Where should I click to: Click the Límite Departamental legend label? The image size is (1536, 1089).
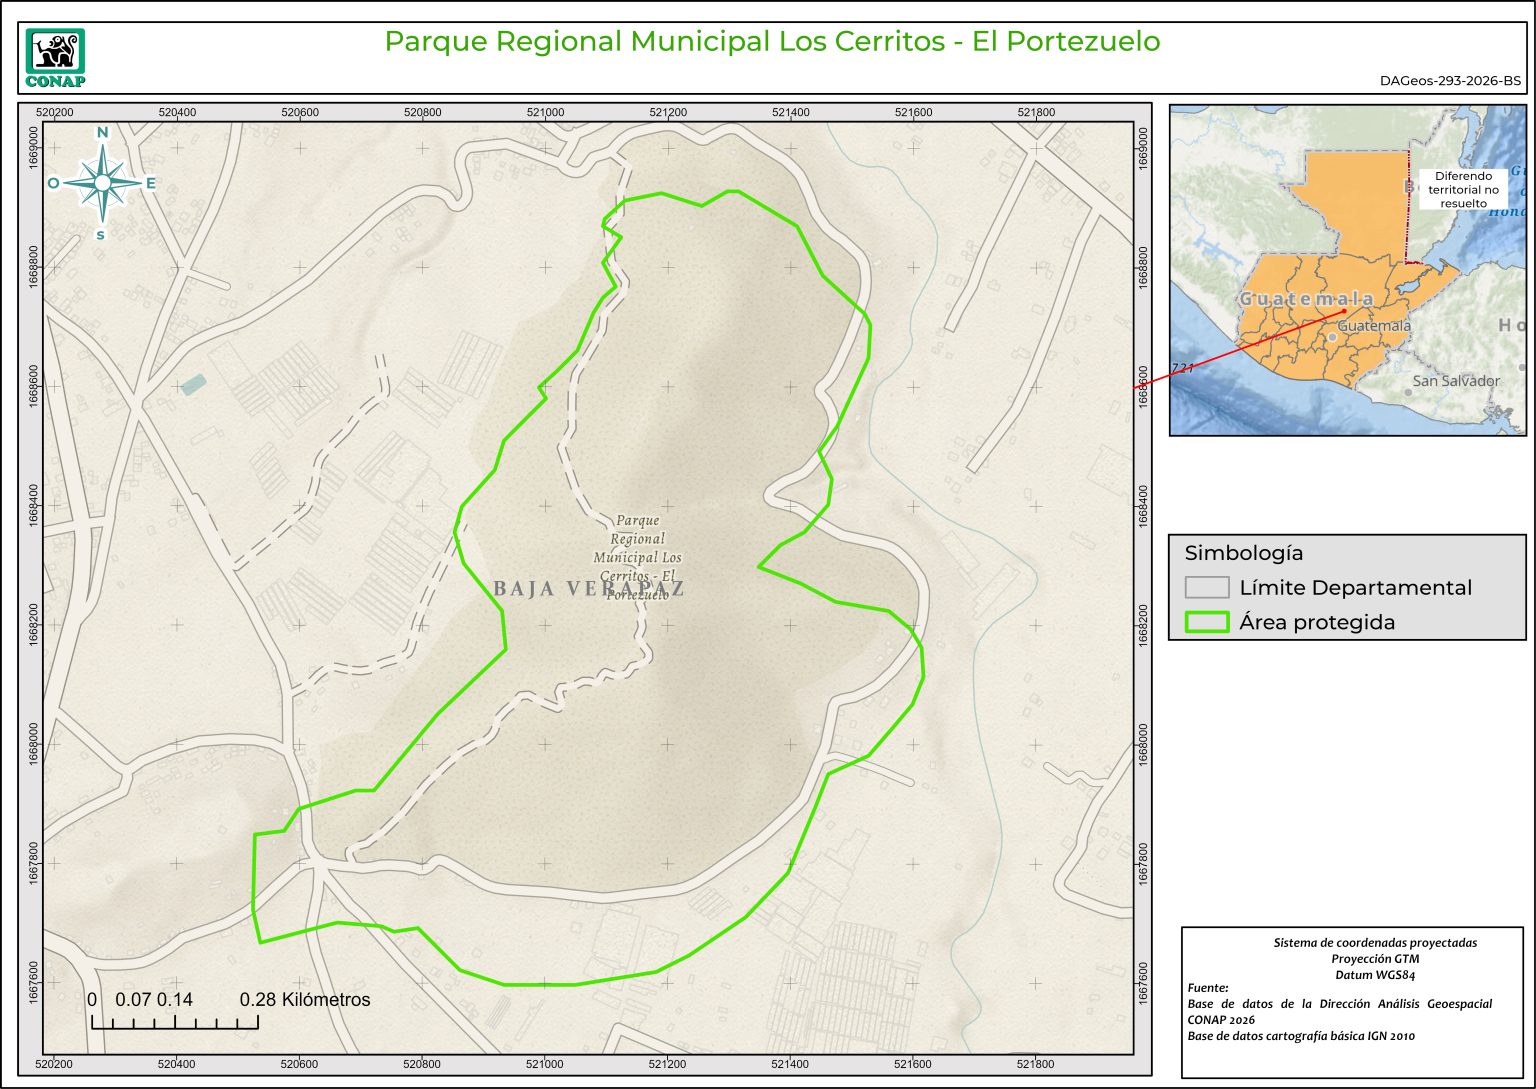pyautogui.click(x=1355, y=587)
